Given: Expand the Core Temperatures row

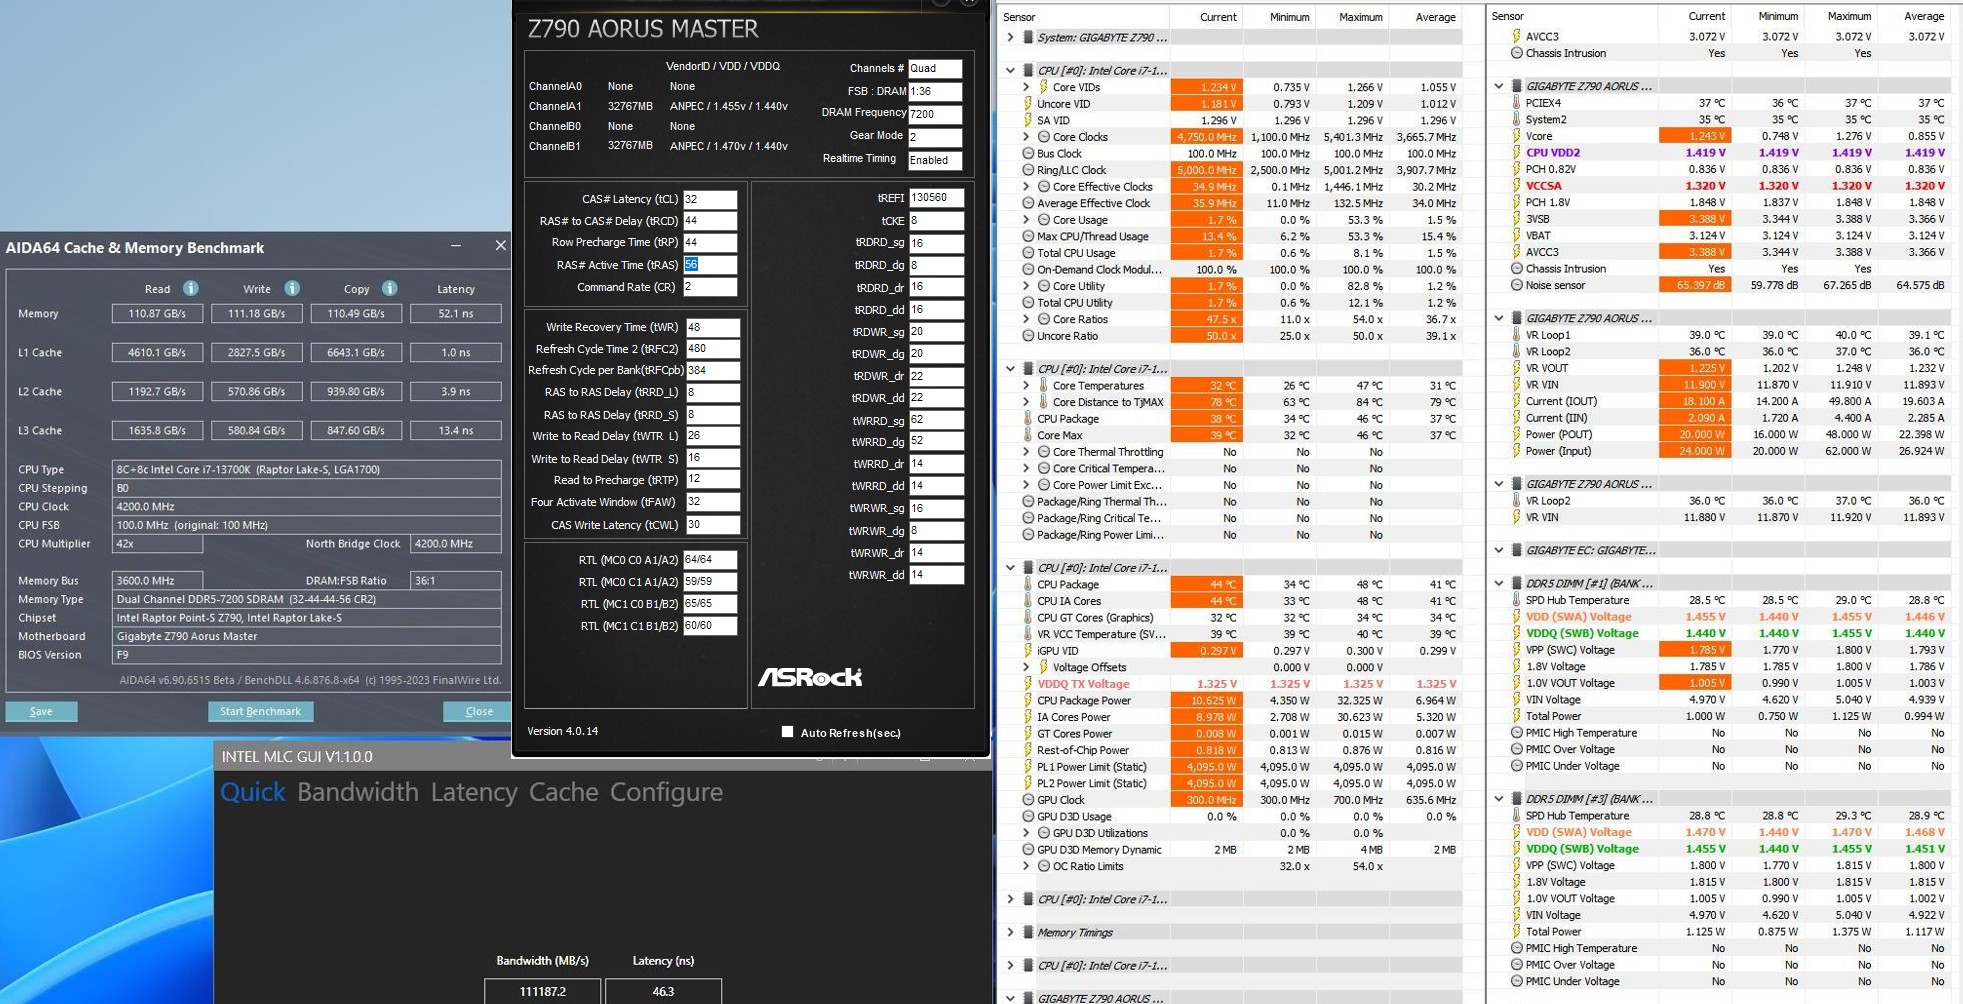Looking at the screenshot, I should pos(1026,385).
